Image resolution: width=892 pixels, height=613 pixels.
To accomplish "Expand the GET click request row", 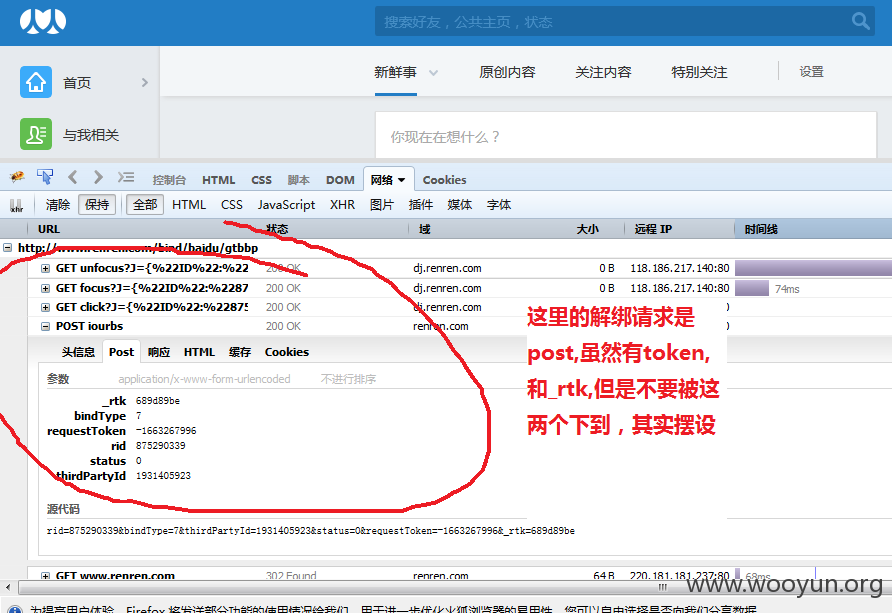I will [46, 307].
